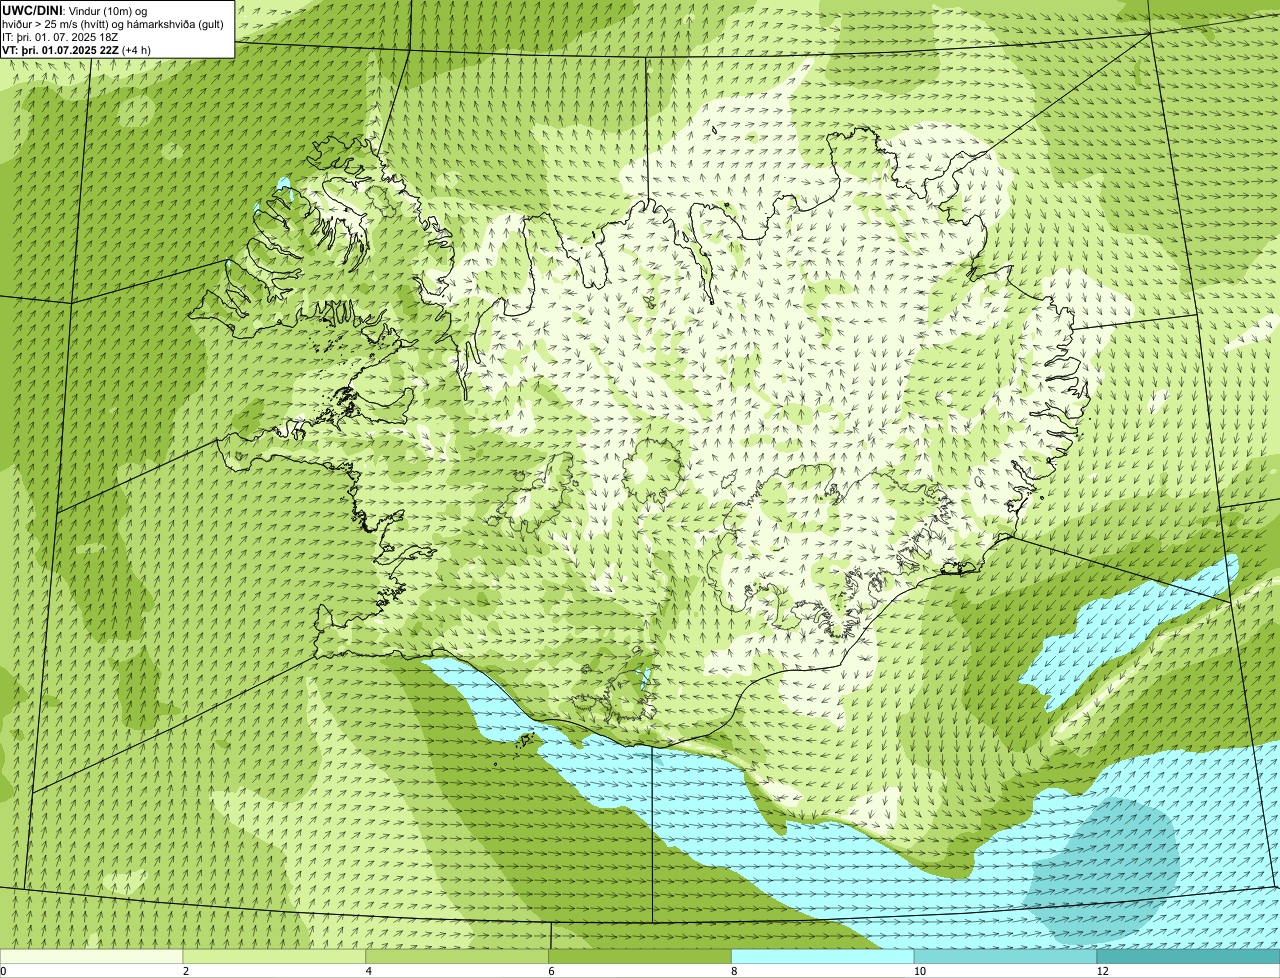Click the scale label "6"
This screenshot has width=1280, height=978.
click(x=551, y=971)
